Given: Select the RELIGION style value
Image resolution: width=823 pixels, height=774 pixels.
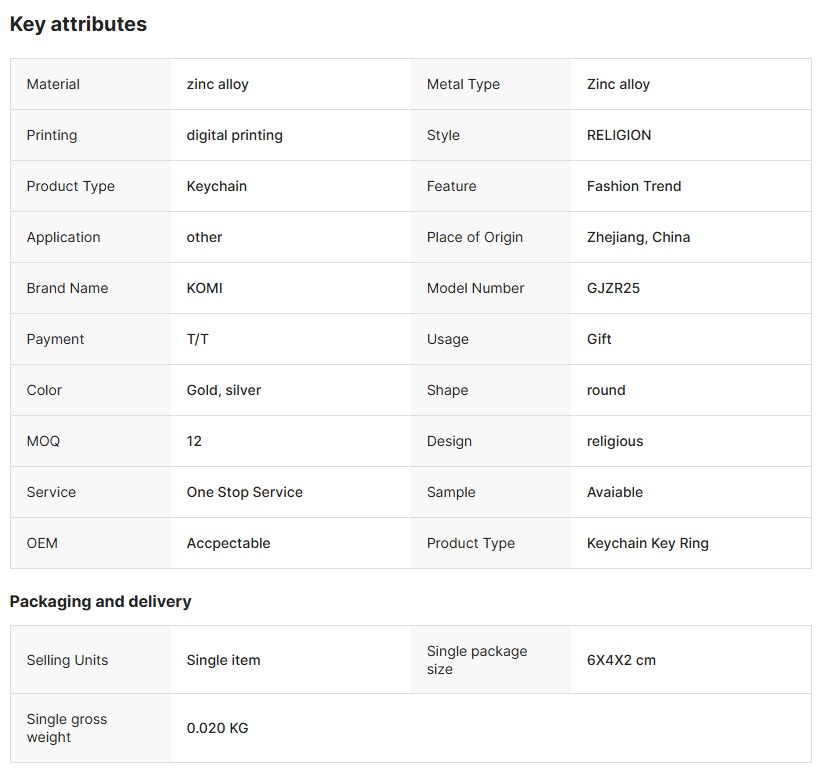Looking at the screenshot, I should [x=619, y=135].
